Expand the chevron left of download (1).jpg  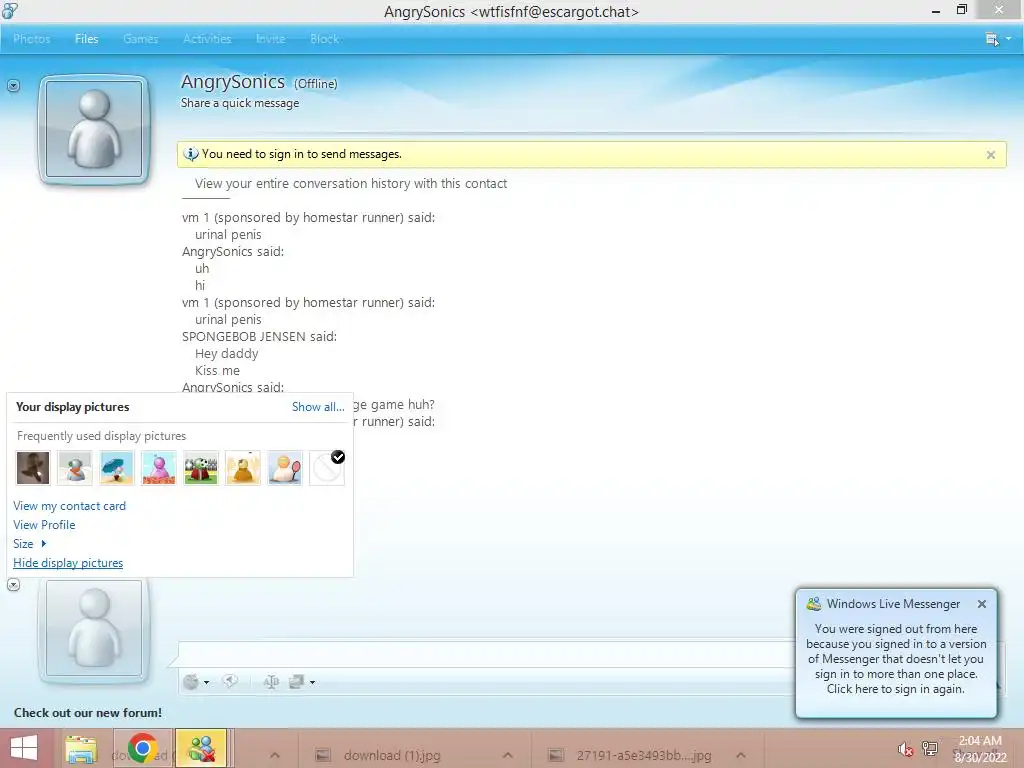click(x=275, y=756)
